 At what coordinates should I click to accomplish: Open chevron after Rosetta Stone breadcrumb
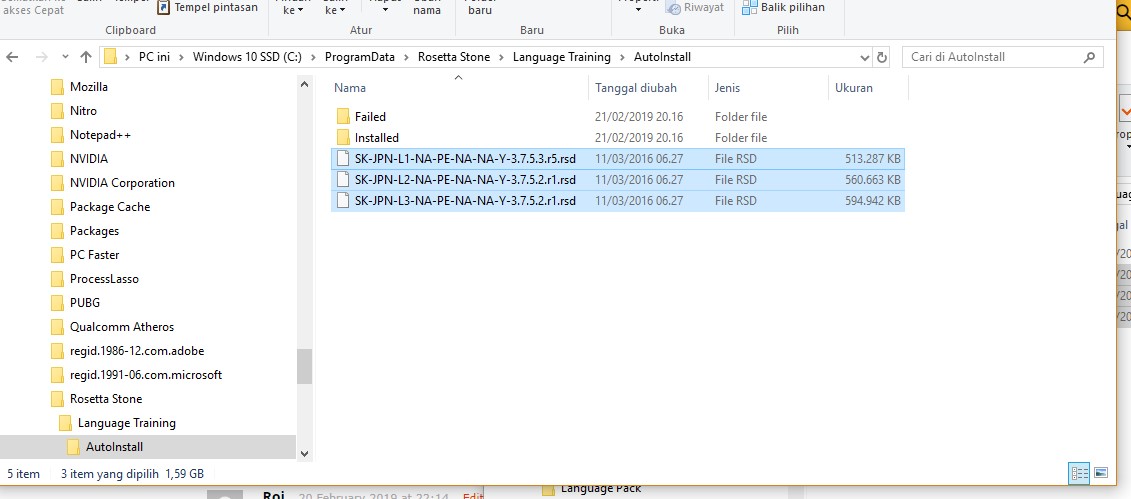click(x=502, y=58)
